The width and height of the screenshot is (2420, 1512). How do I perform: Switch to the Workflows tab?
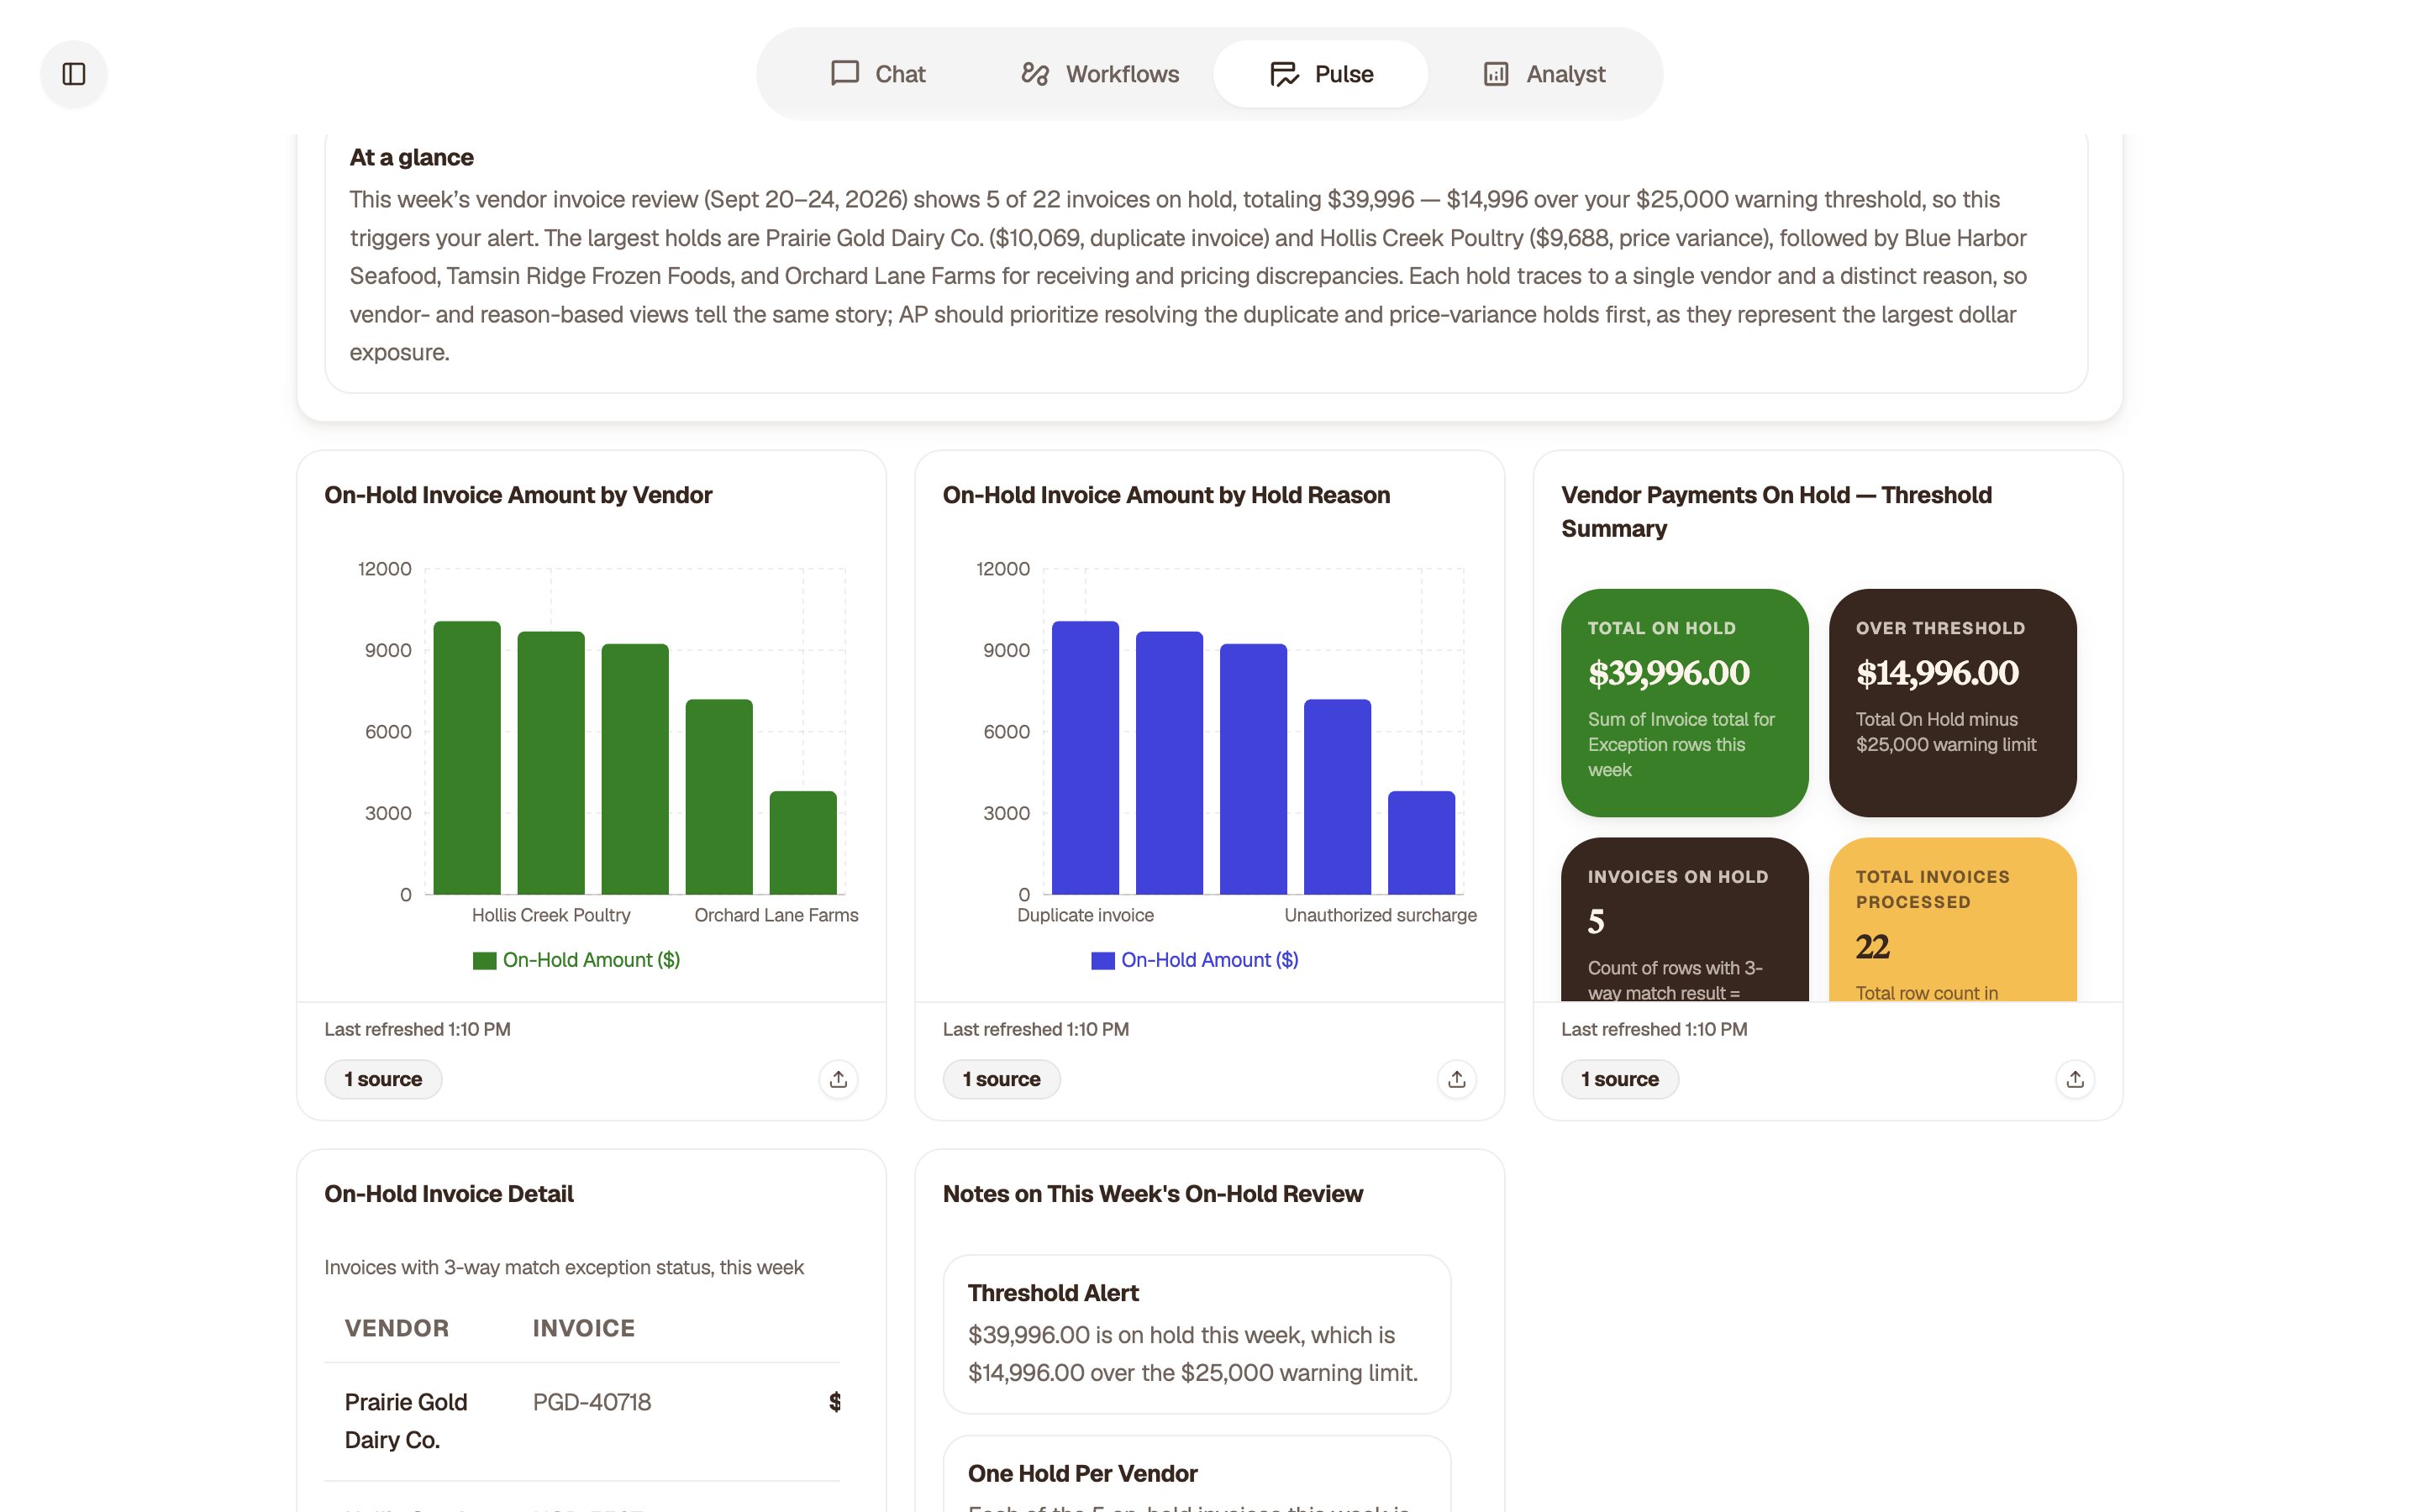pos(1100,74)
